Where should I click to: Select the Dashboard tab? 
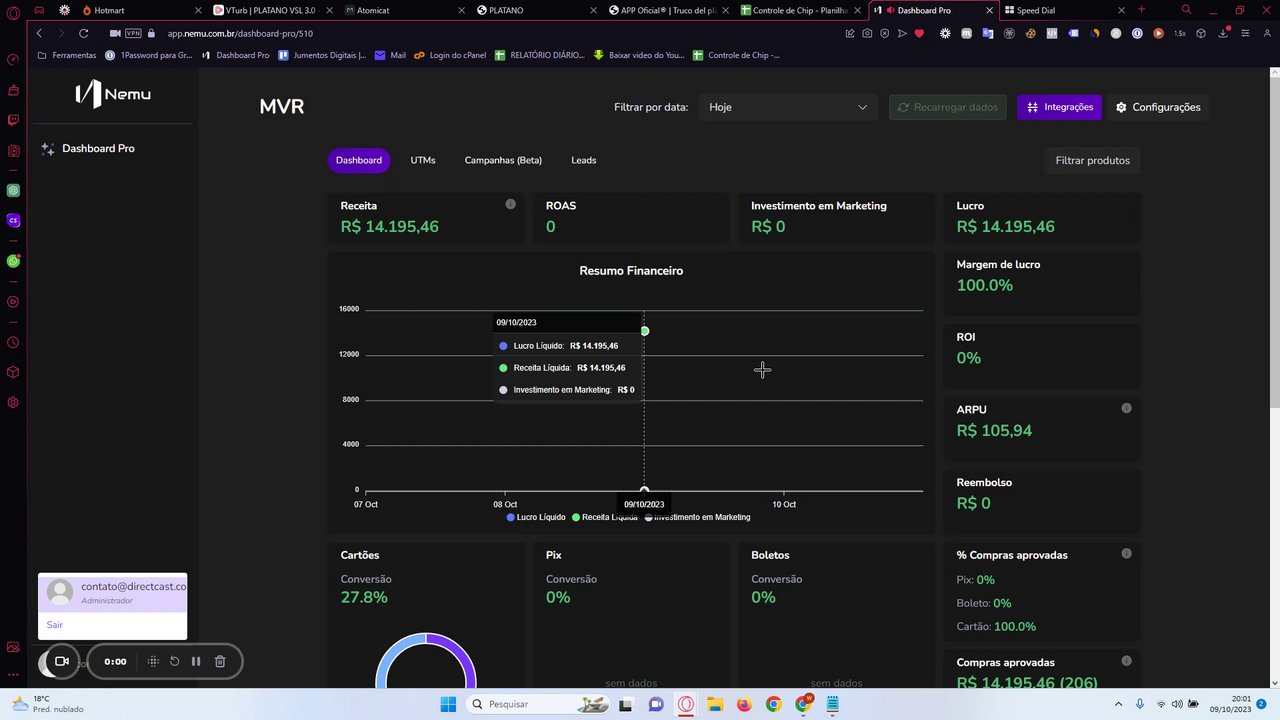click(358, 160)
